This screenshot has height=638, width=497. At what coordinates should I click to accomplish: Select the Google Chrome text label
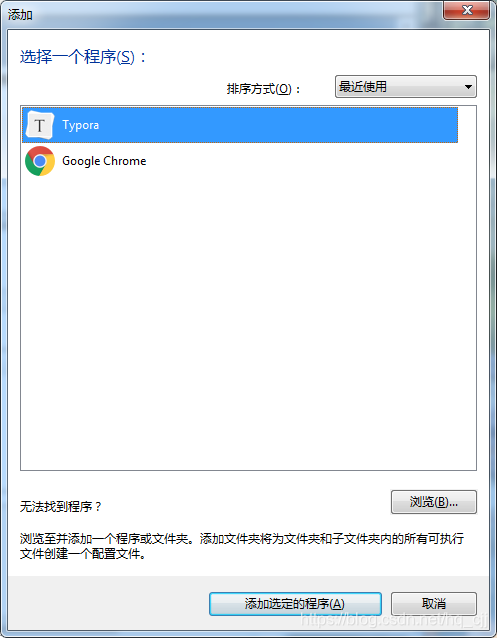click(104, 161)
